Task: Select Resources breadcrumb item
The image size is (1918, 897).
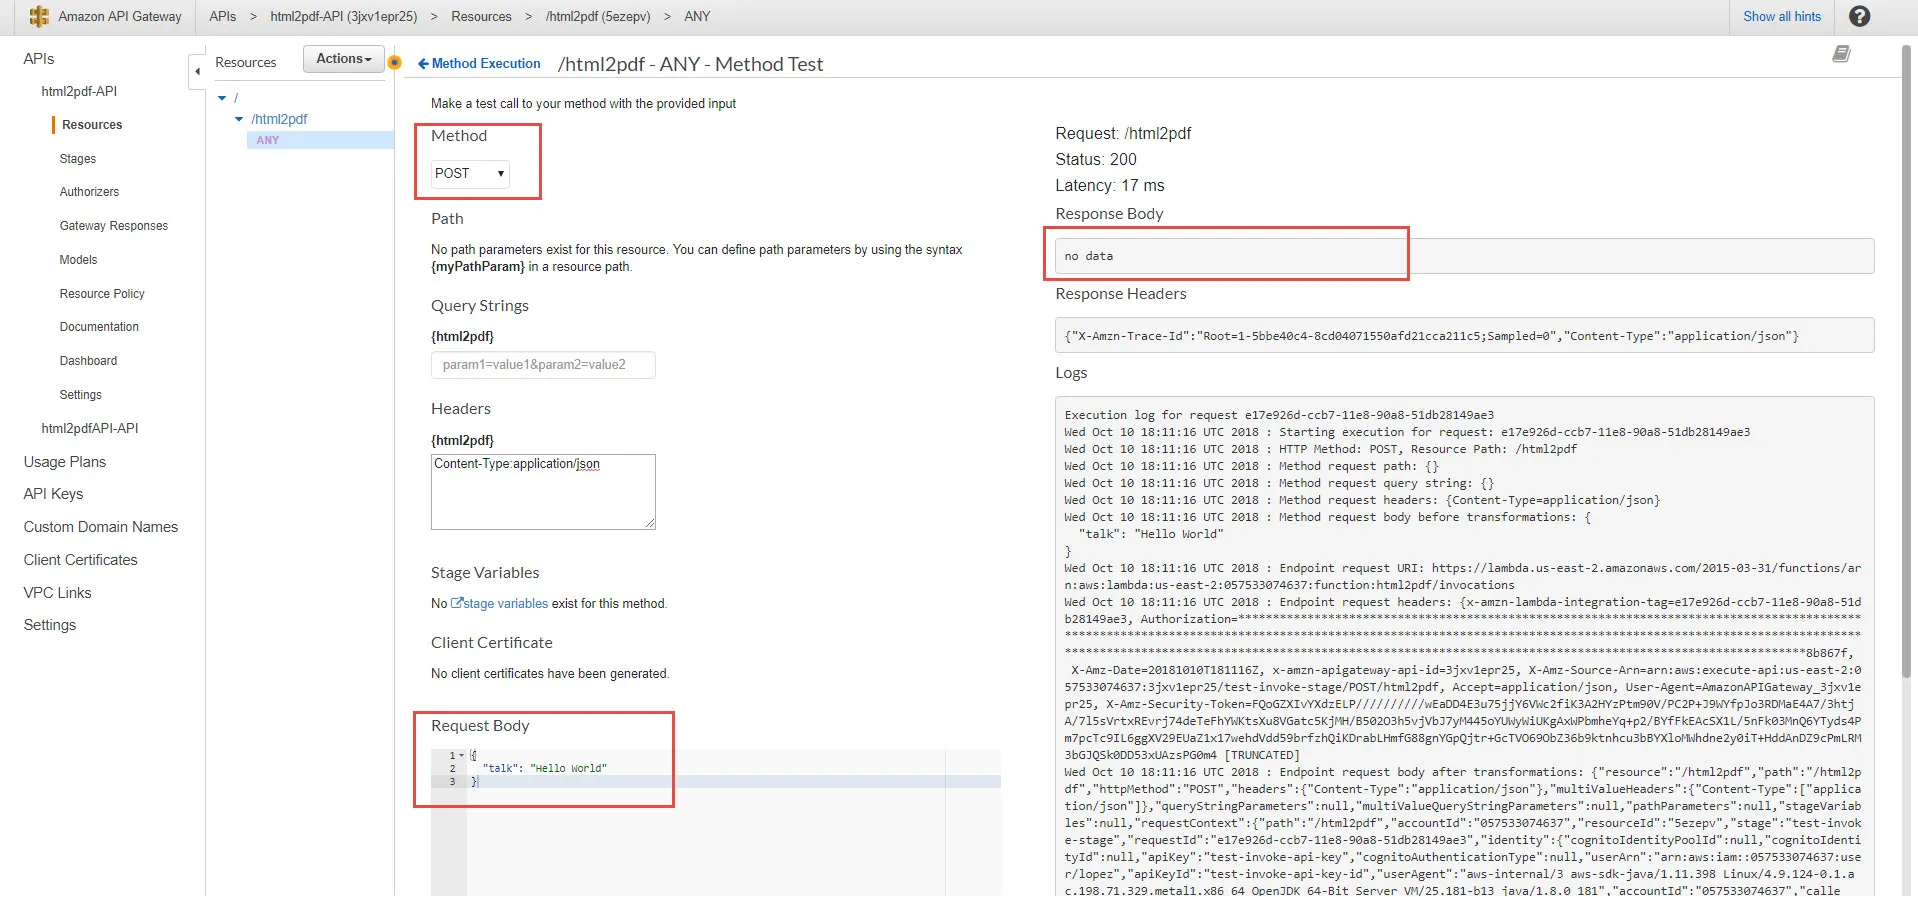Action: click(481, 16)
